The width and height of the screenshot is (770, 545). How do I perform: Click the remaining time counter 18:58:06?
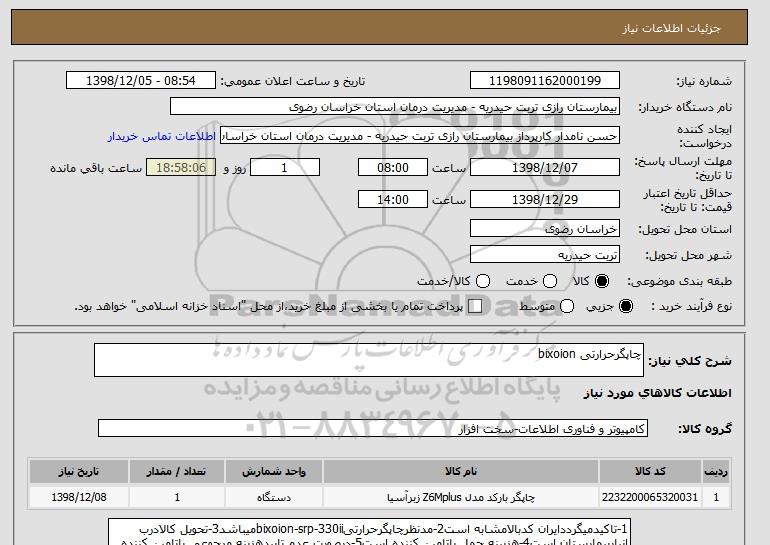[x=181, y=167]
